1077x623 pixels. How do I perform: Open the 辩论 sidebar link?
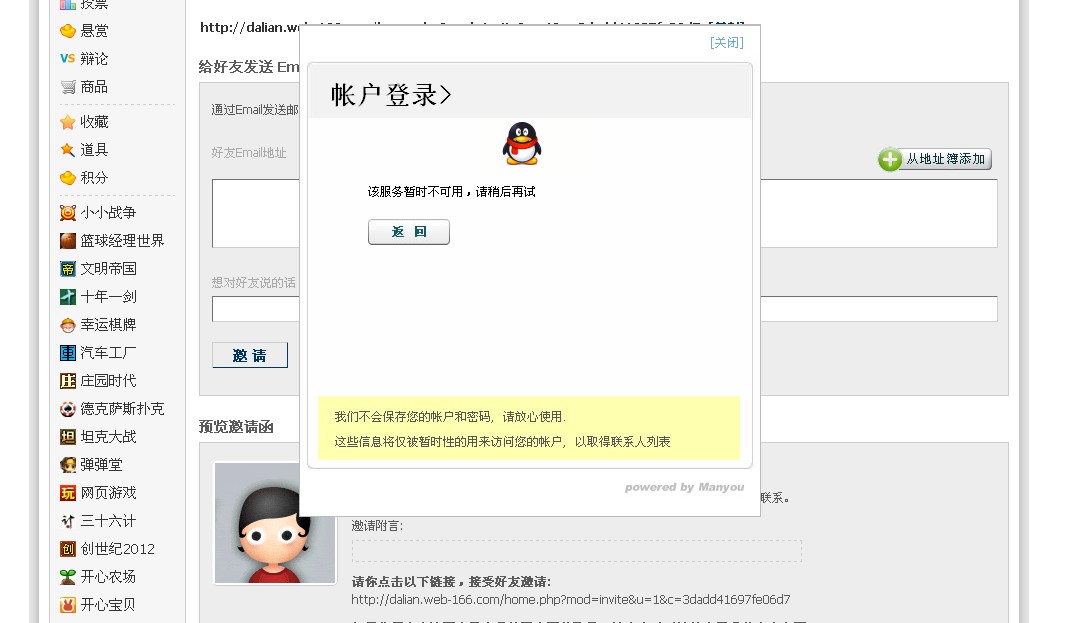click(x=94, y=58)
